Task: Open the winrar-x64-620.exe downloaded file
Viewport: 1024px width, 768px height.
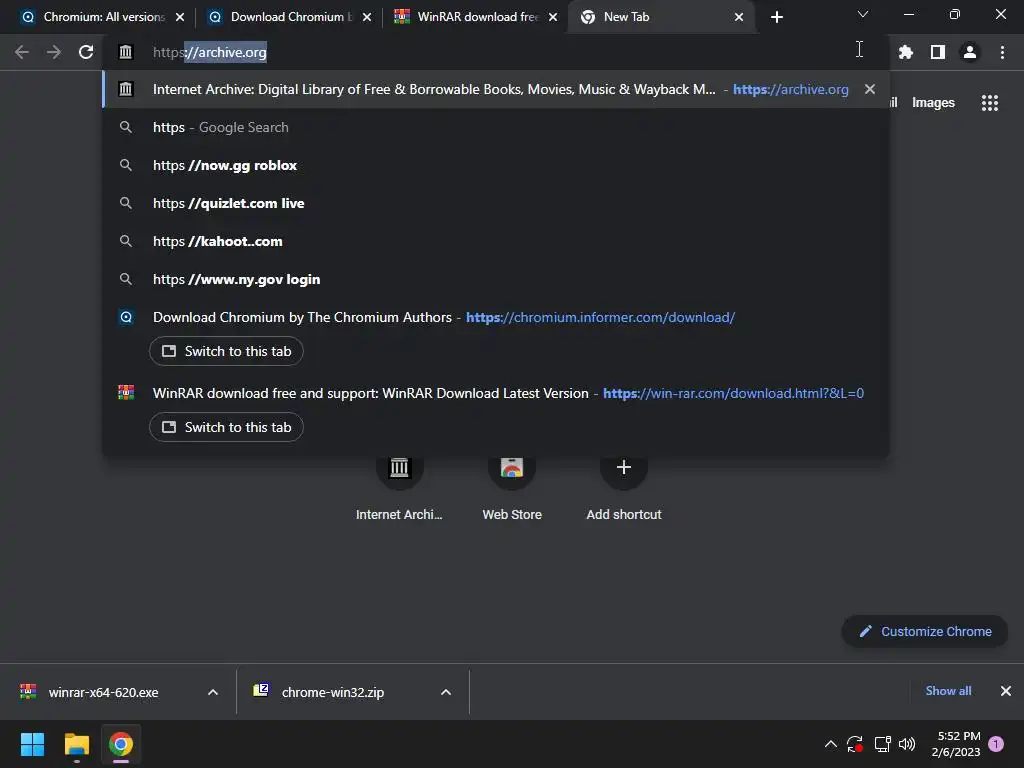Action: pos(104,692)
